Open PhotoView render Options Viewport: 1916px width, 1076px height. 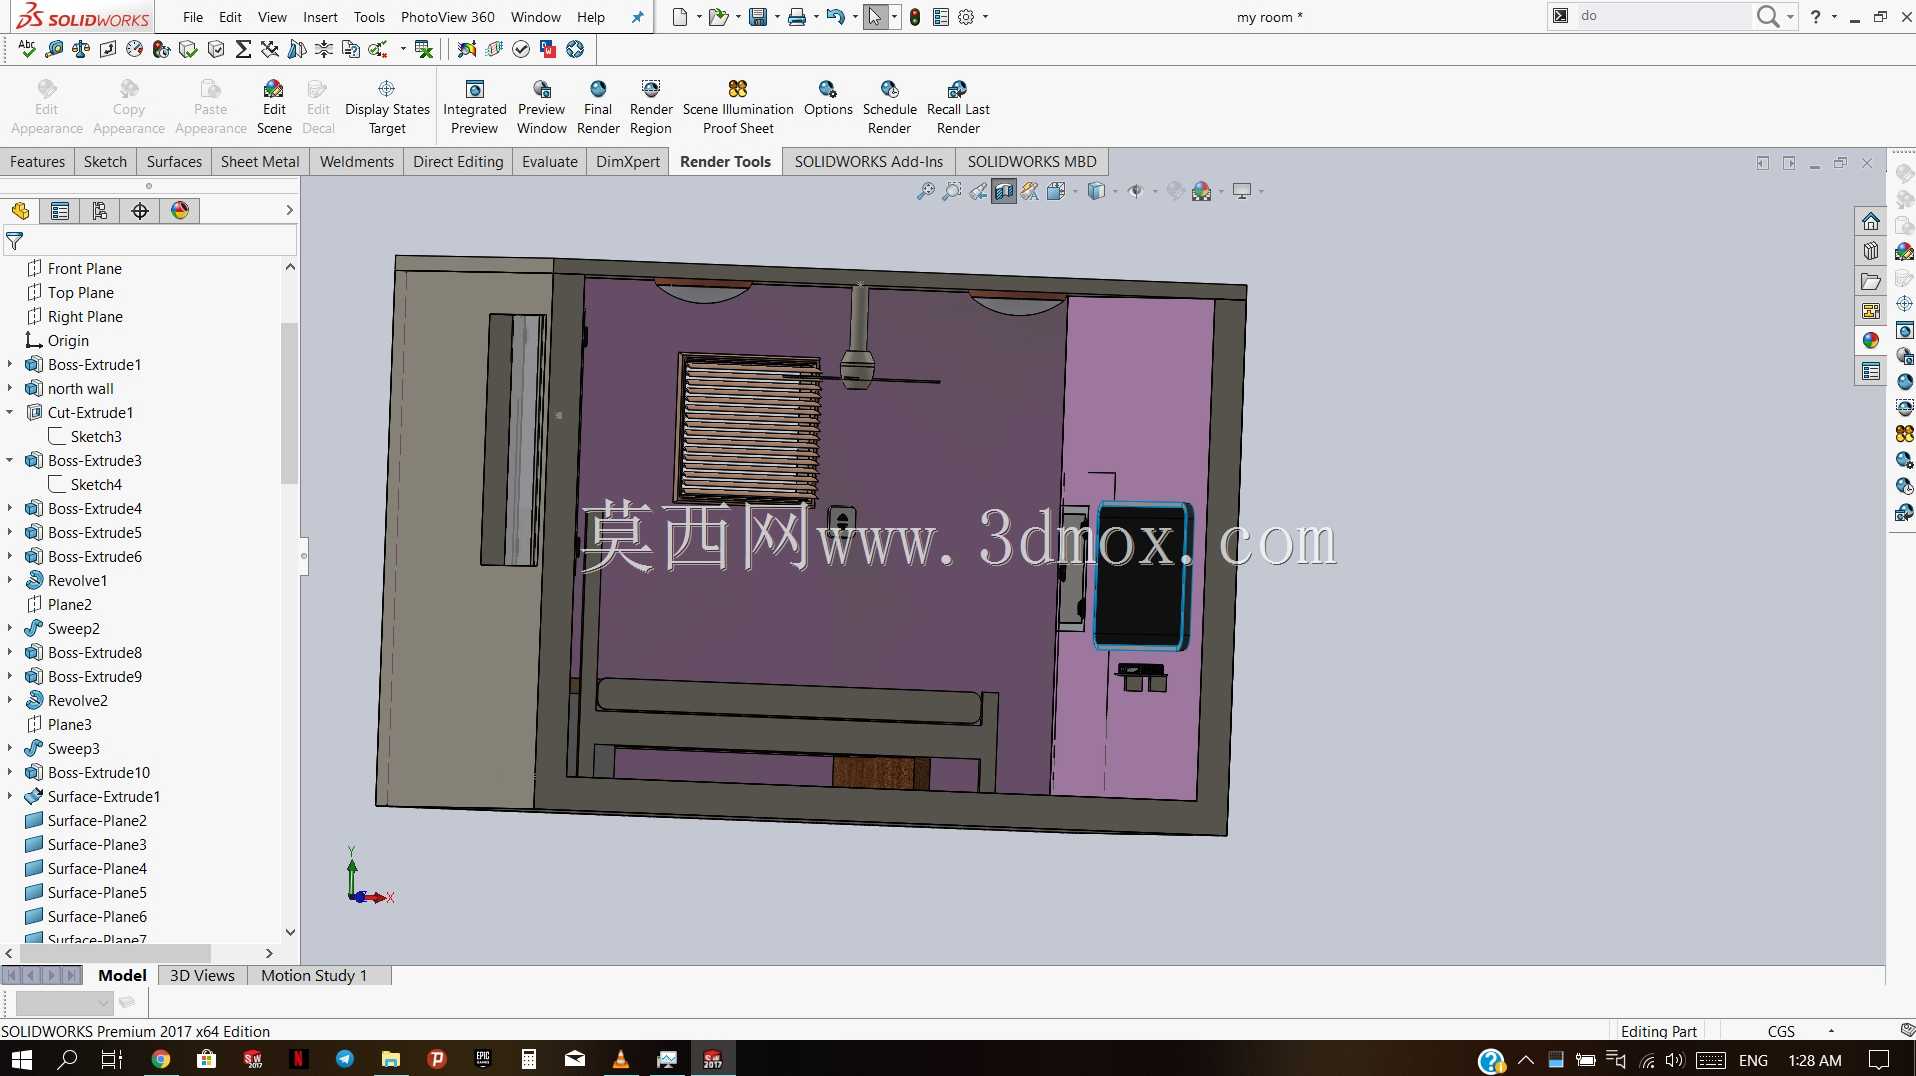coord(828,98)
